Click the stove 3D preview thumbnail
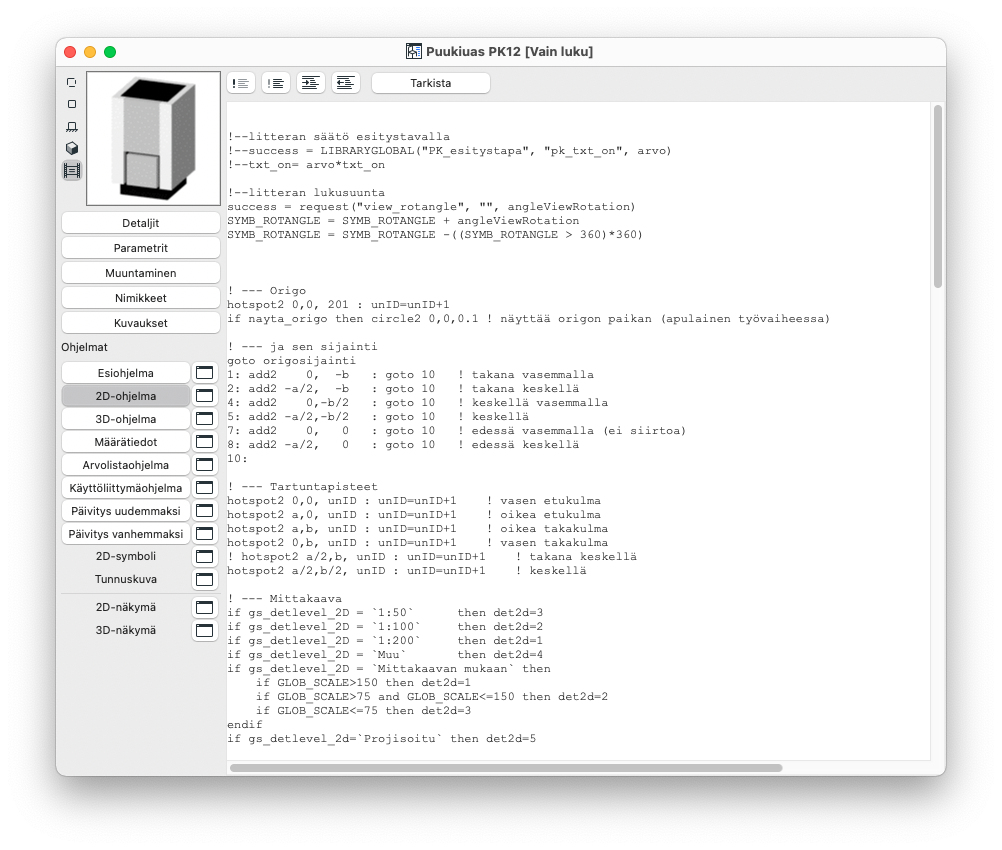1002x850 pixels. (x=153, y=138)
